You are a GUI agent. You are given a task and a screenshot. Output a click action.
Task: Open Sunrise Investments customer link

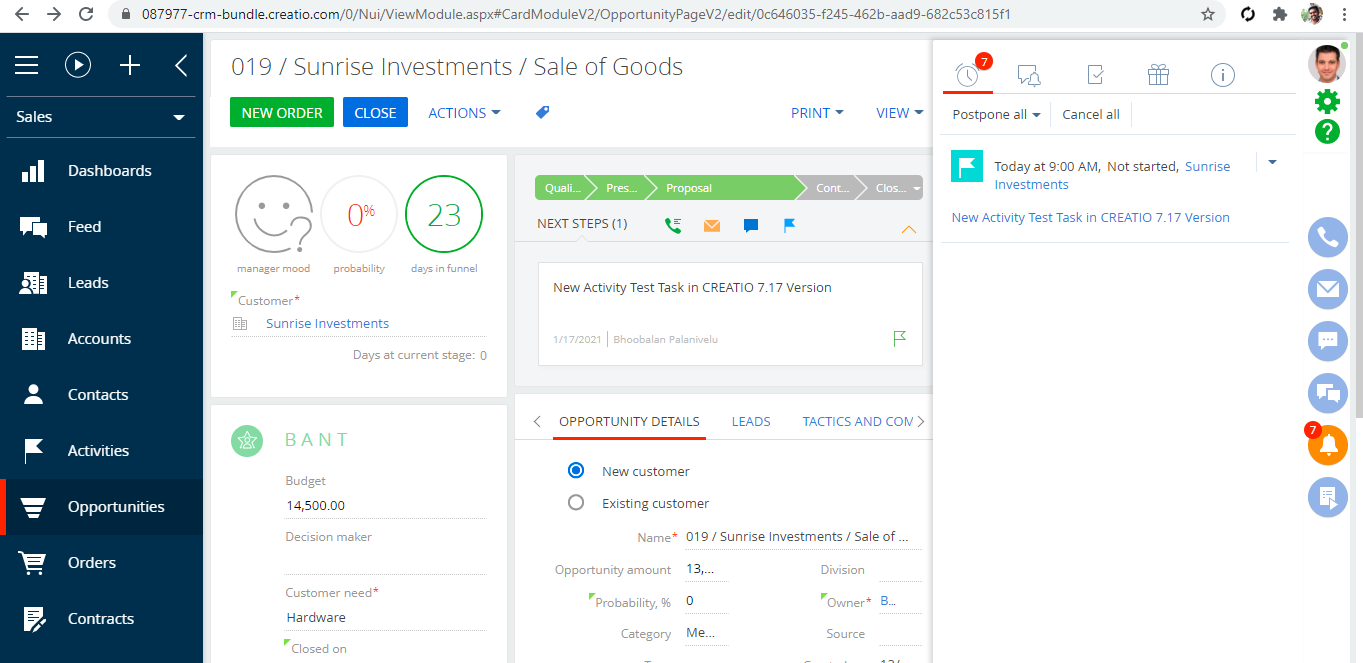[327, 324]
